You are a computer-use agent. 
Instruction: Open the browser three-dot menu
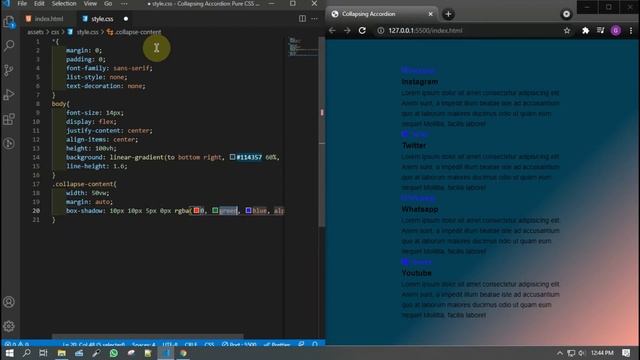(x=631, y=31)
